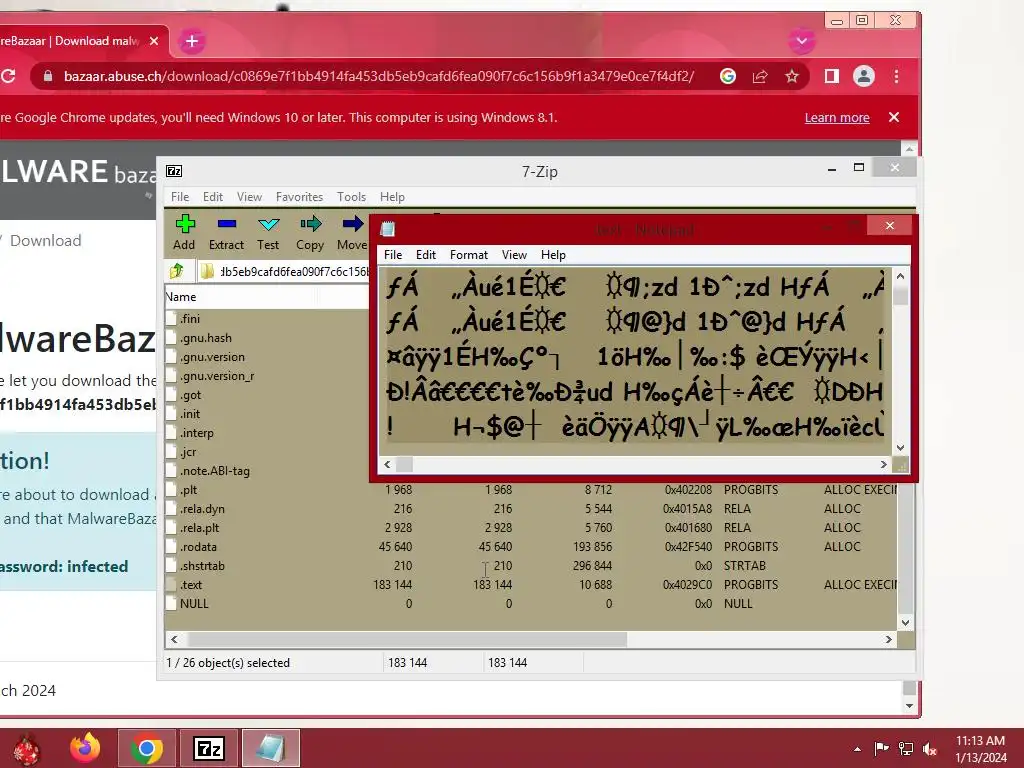Click the Notepad window title icon
The height and width of the screenshot is (768, 1024).
coord(388,229)
